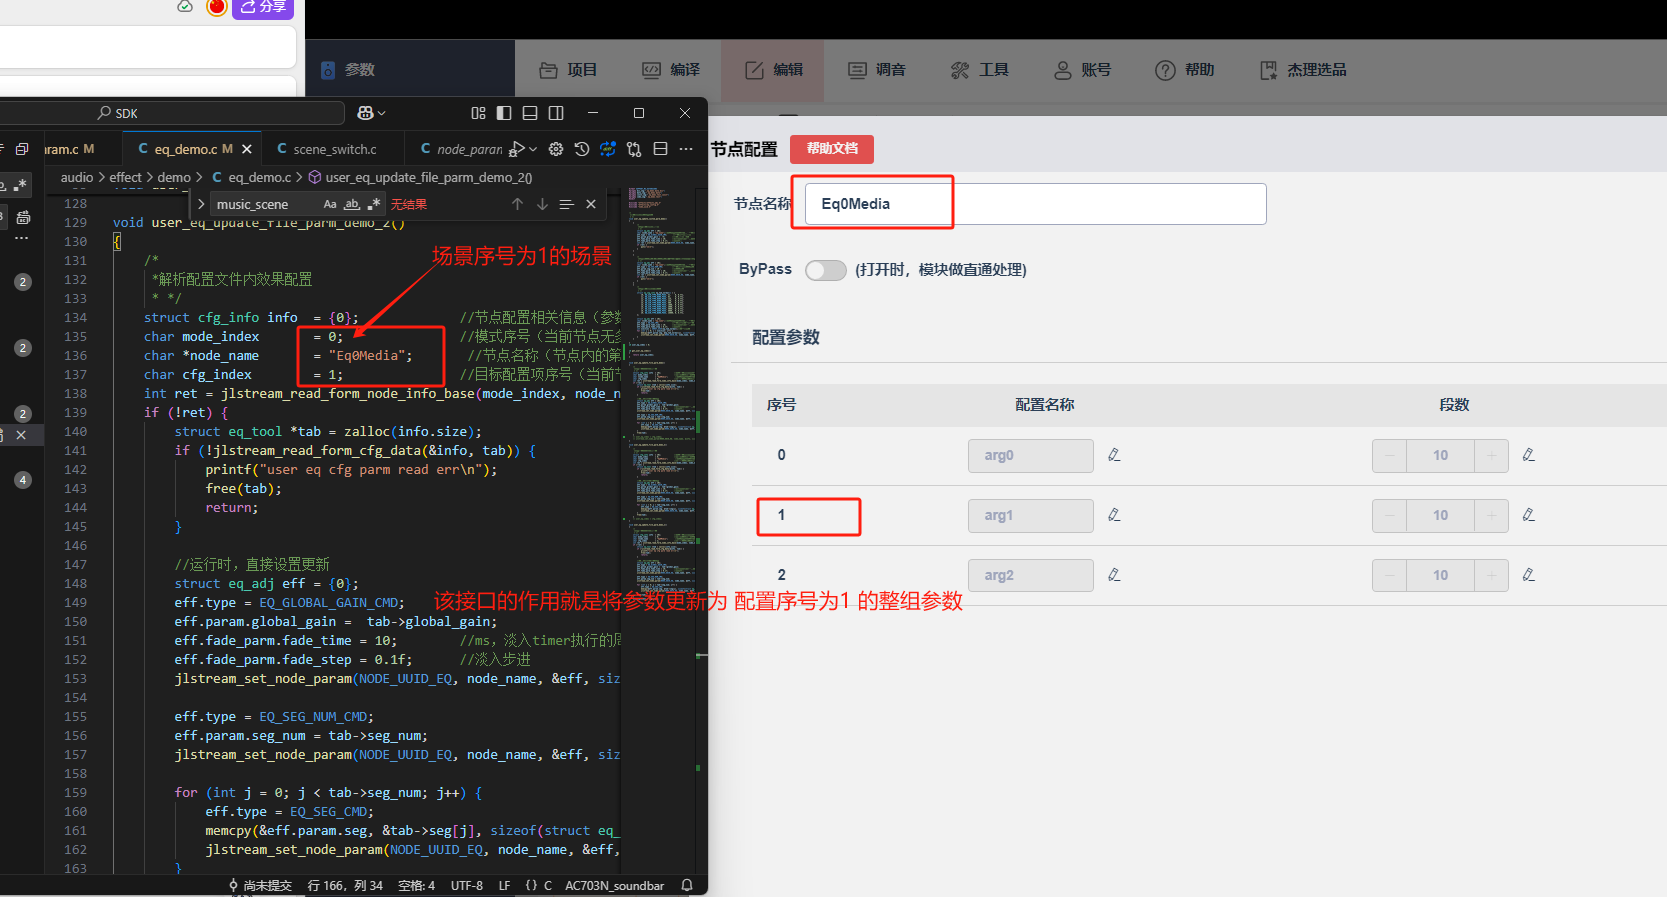Close the eq_demo.c editor tab
Viewport: 1667px width, 897px height.
coord(247,149)
